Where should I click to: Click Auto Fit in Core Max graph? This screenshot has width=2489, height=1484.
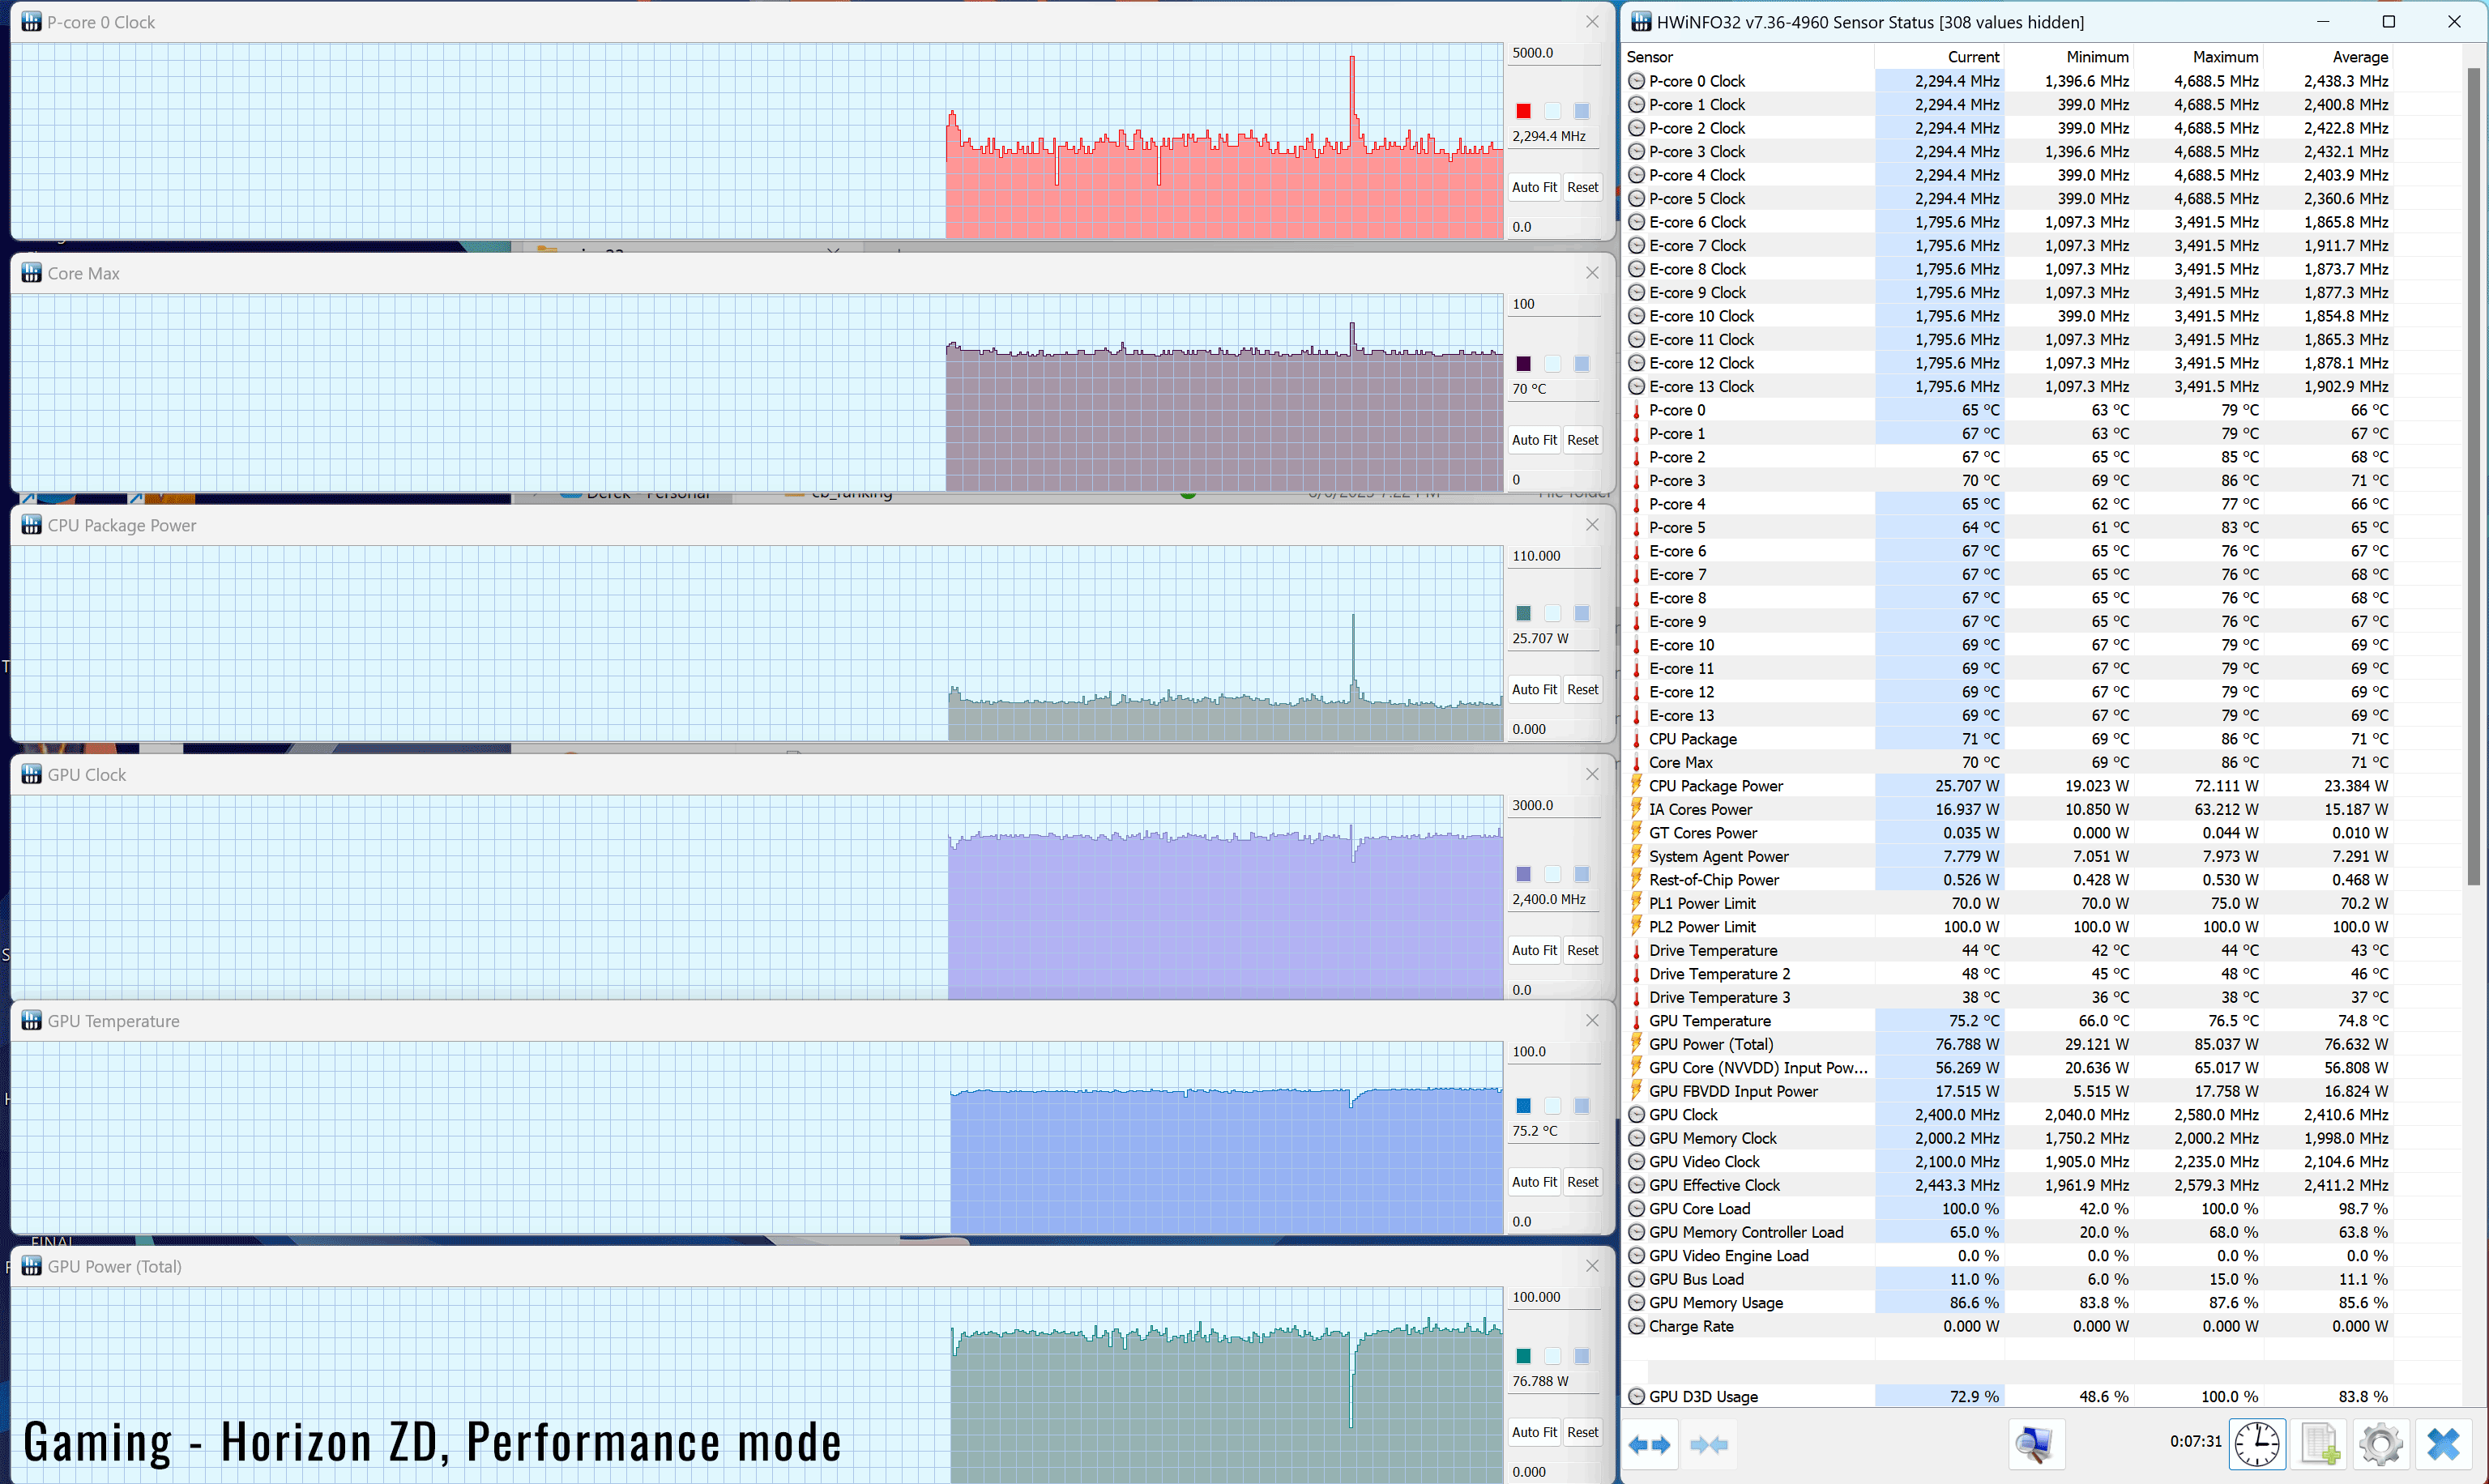coord(1534,440)
